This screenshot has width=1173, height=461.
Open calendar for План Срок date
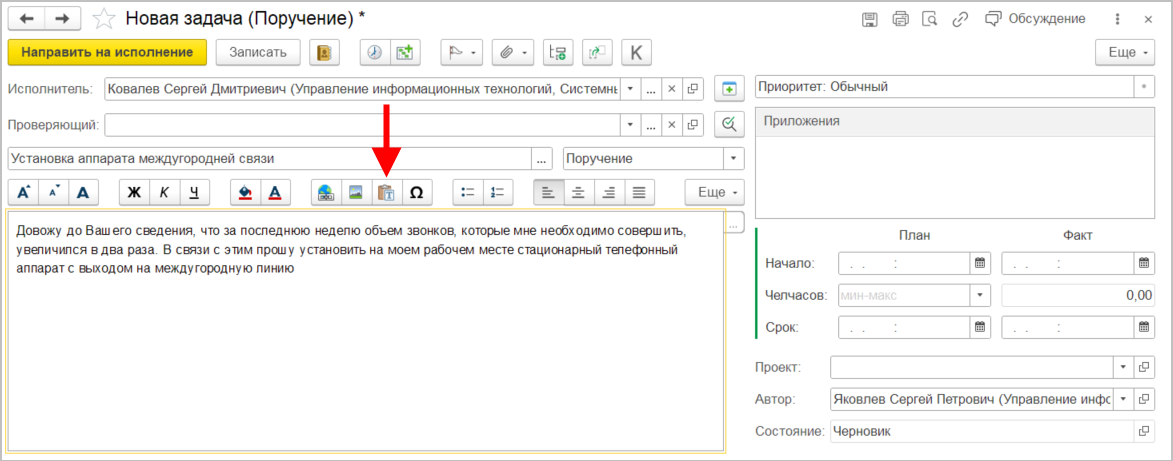(x=980, y=327)
